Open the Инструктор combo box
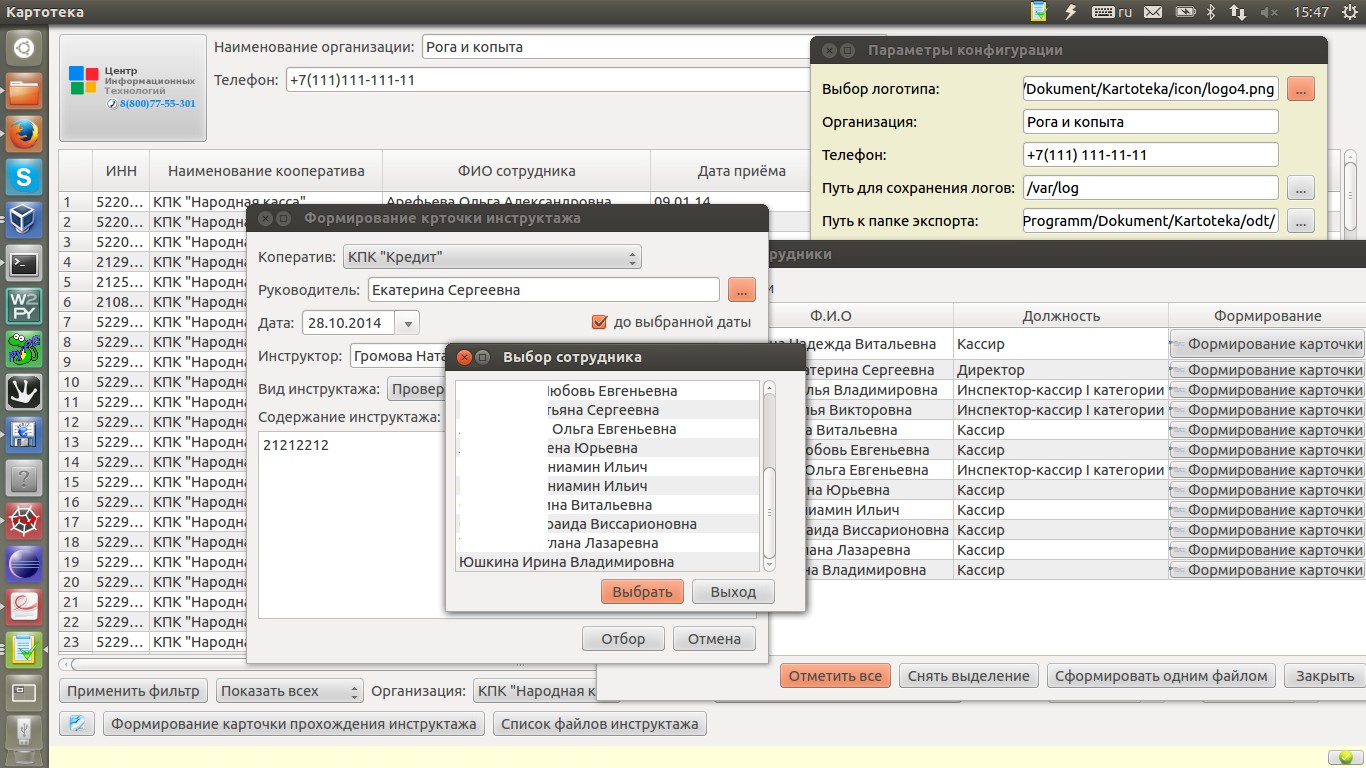 pyautogui.click(x=398, y=355)
